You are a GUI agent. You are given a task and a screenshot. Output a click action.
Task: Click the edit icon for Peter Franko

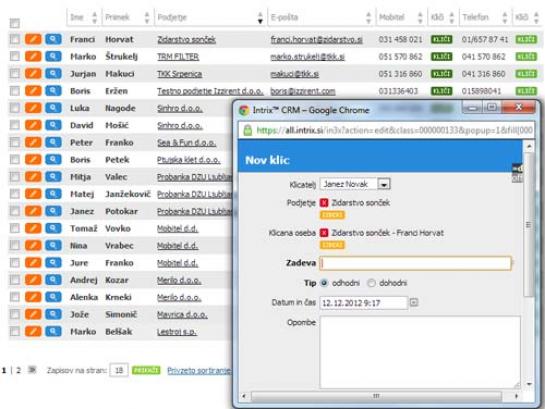[x=33, y=142]
